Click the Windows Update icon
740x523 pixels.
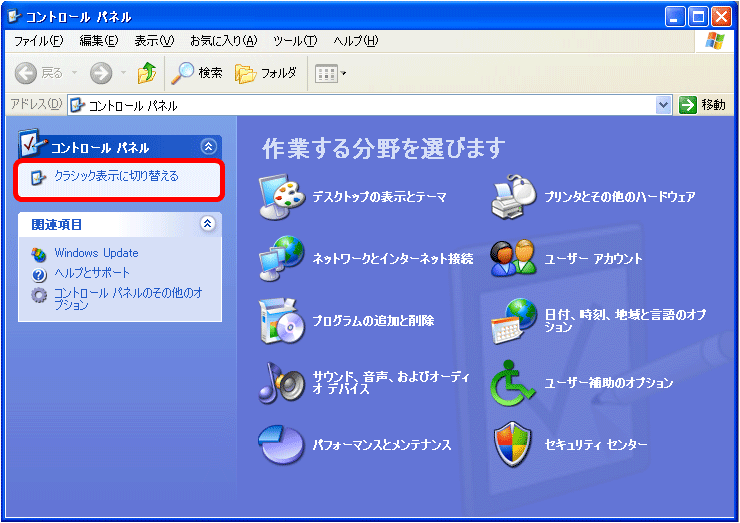39,254
